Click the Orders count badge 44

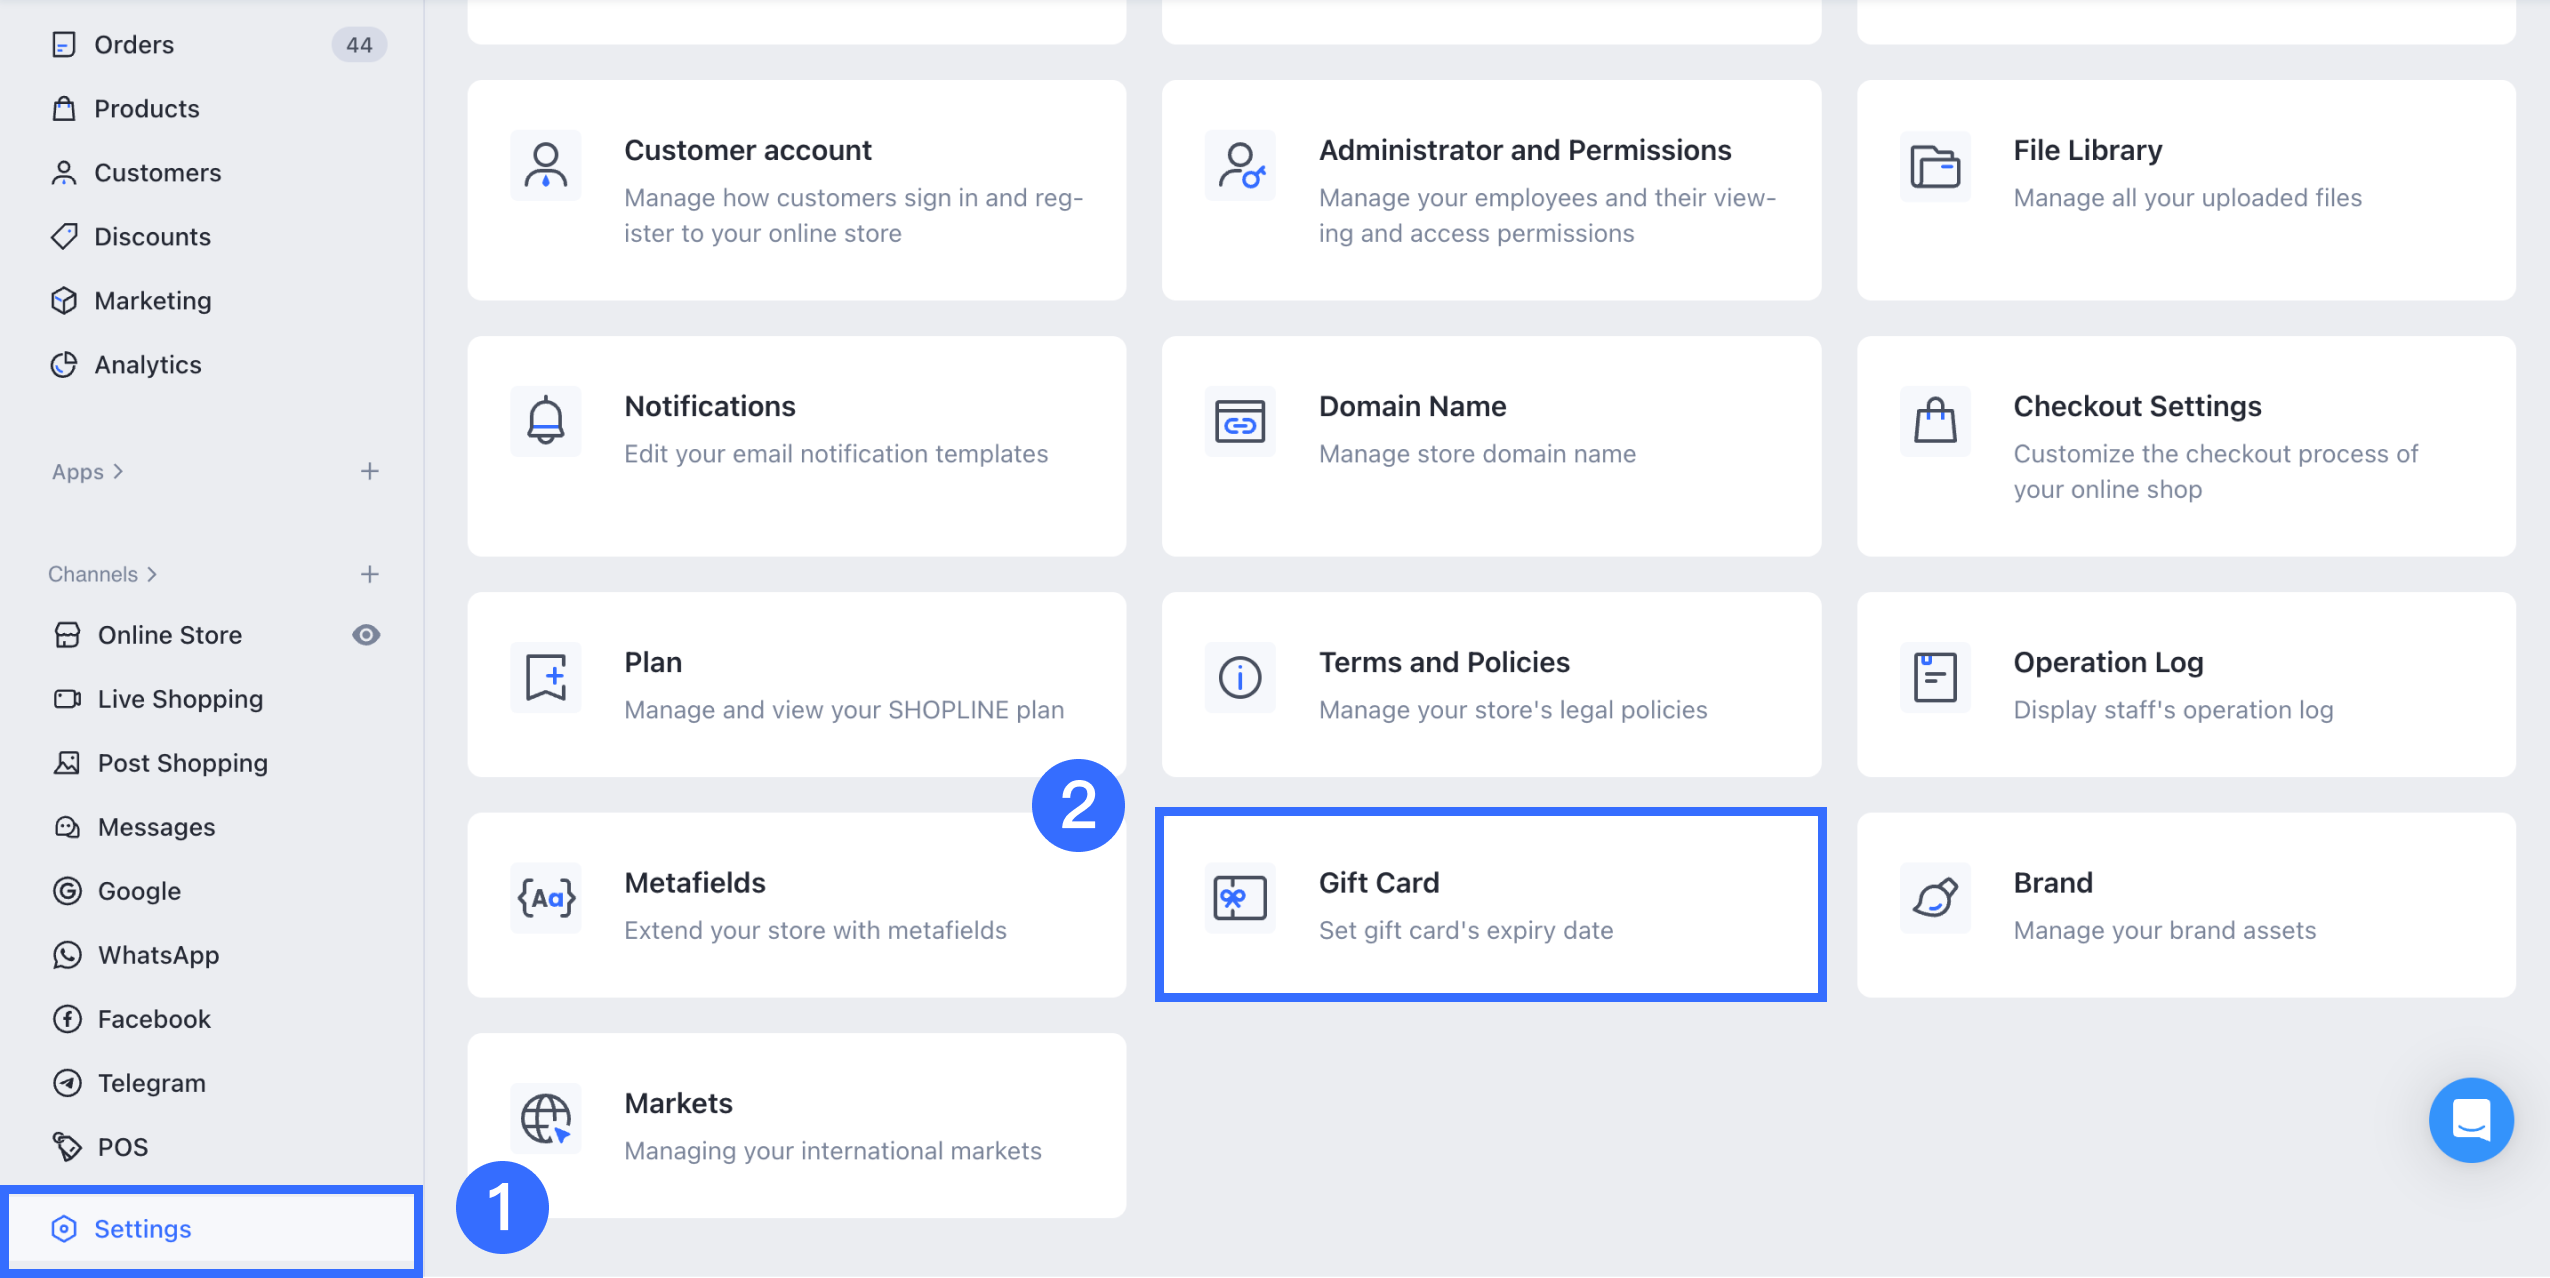(x=359, y=45)
